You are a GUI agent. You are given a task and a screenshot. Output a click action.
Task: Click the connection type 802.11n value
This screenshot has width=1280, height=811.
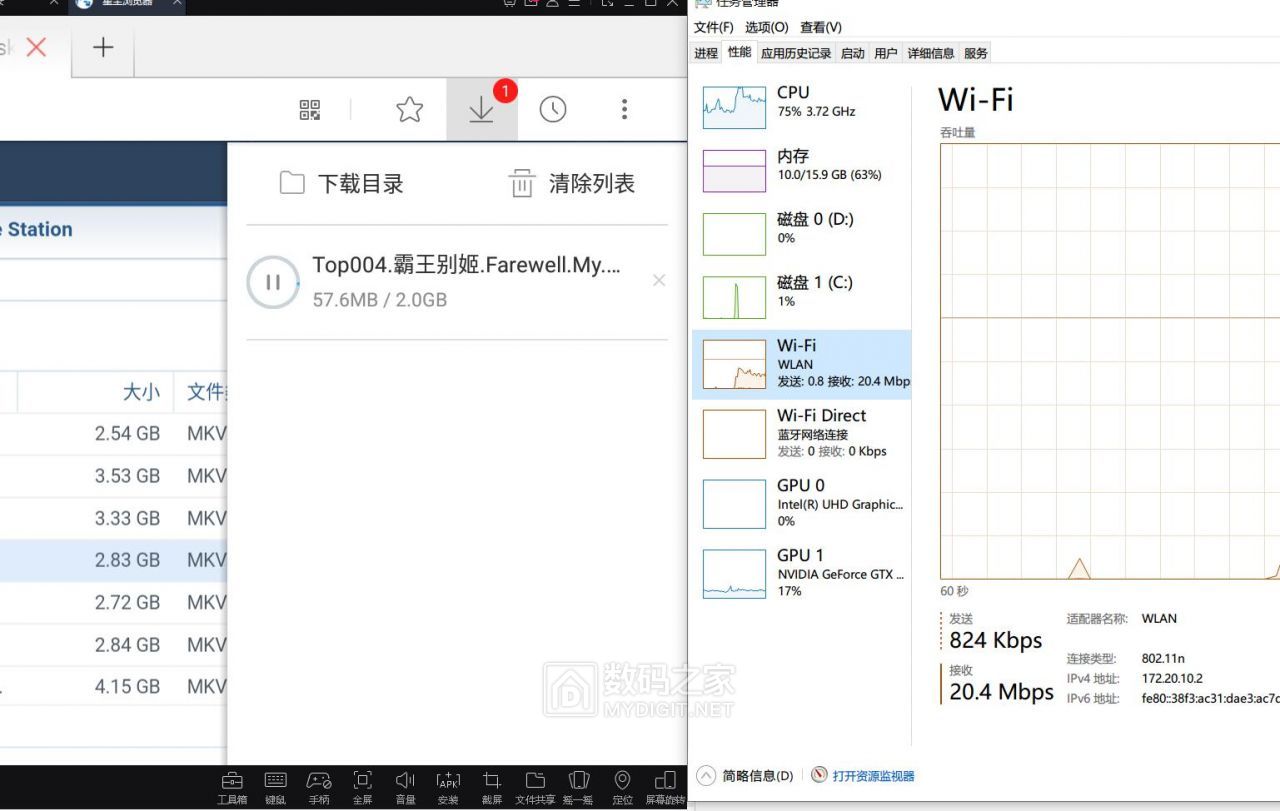tap(1163, 659)
